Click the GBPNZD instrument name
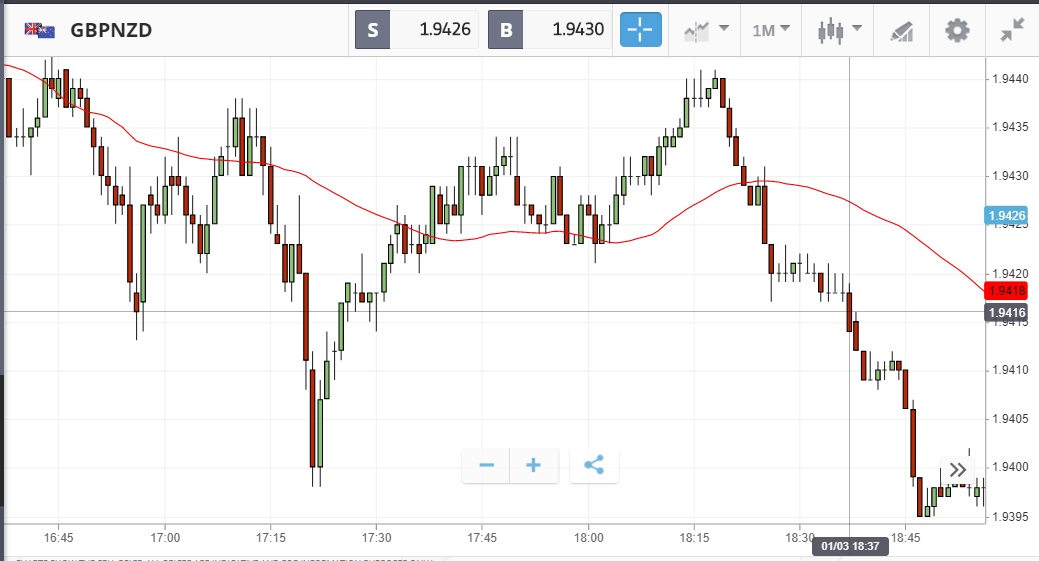Viewport: 1039px width, 561px height. click(x=111, y=30)
